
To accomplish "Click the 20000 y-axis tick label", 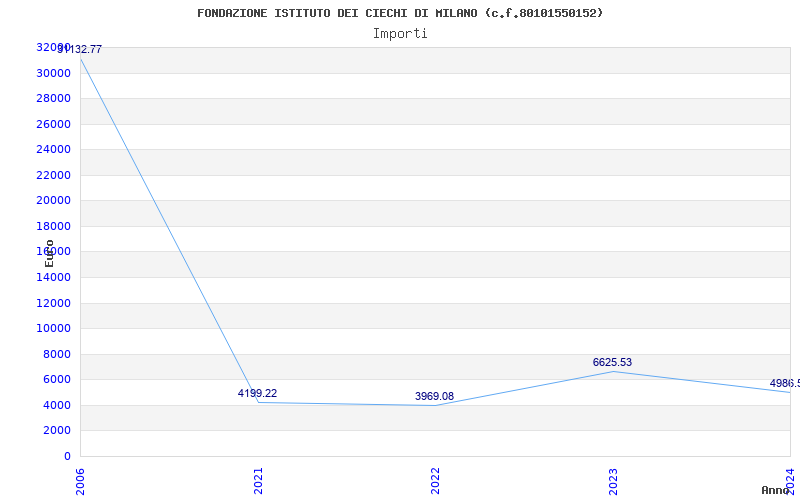I will pos(53,201).
